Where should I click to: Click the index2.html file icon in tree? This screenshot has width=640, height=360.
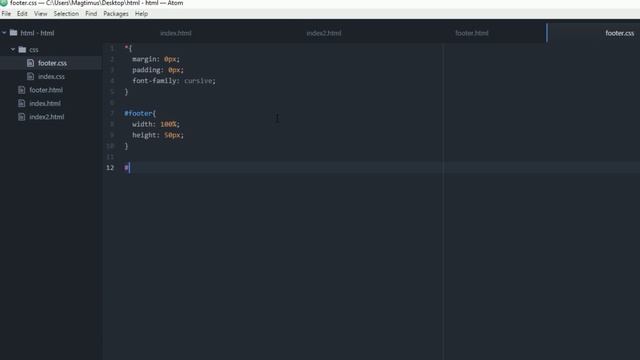click(x=22, y=117)
